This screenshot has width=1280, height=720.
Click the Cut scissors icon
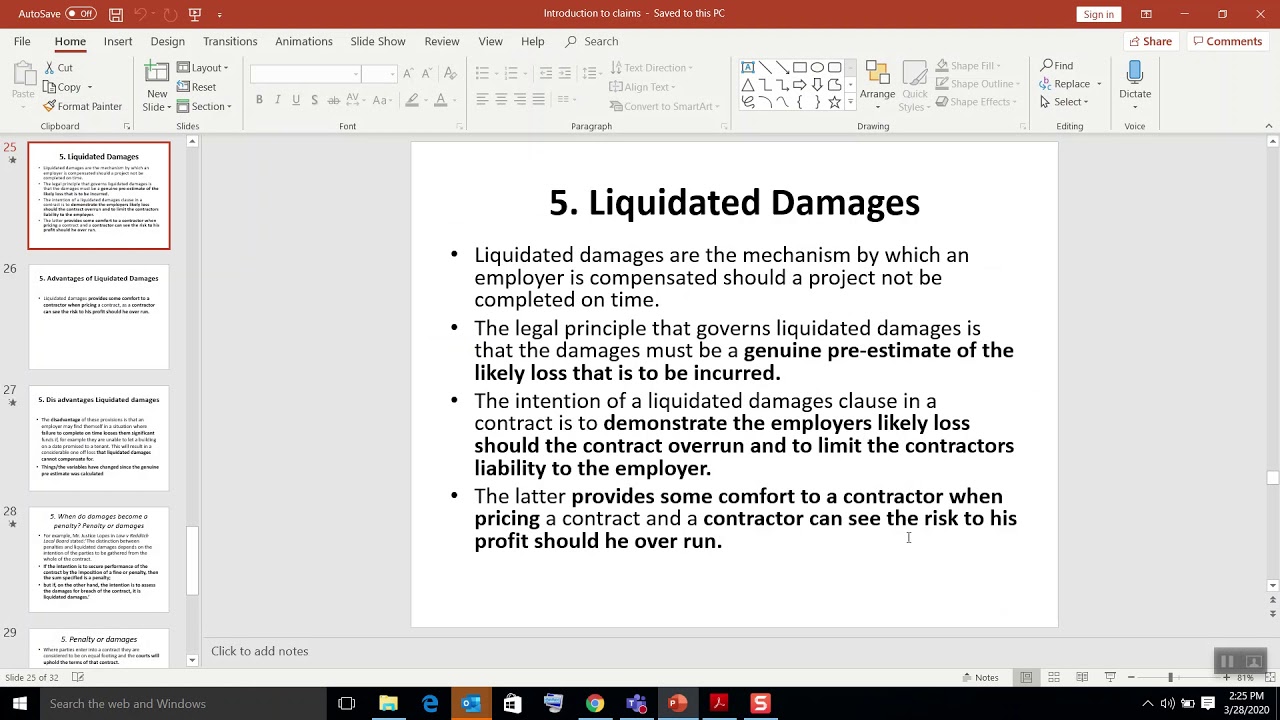(49, 68)
